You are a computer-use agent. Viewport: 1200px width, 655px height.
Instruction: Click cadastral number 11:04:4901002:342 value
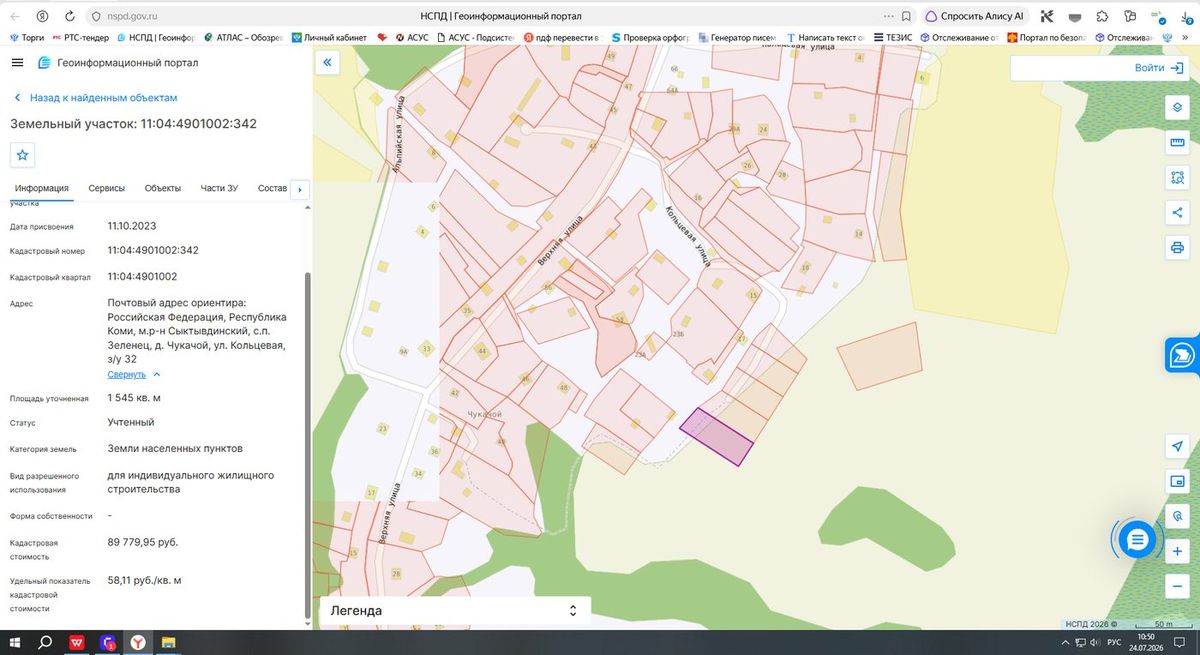[x=153, y=250]
